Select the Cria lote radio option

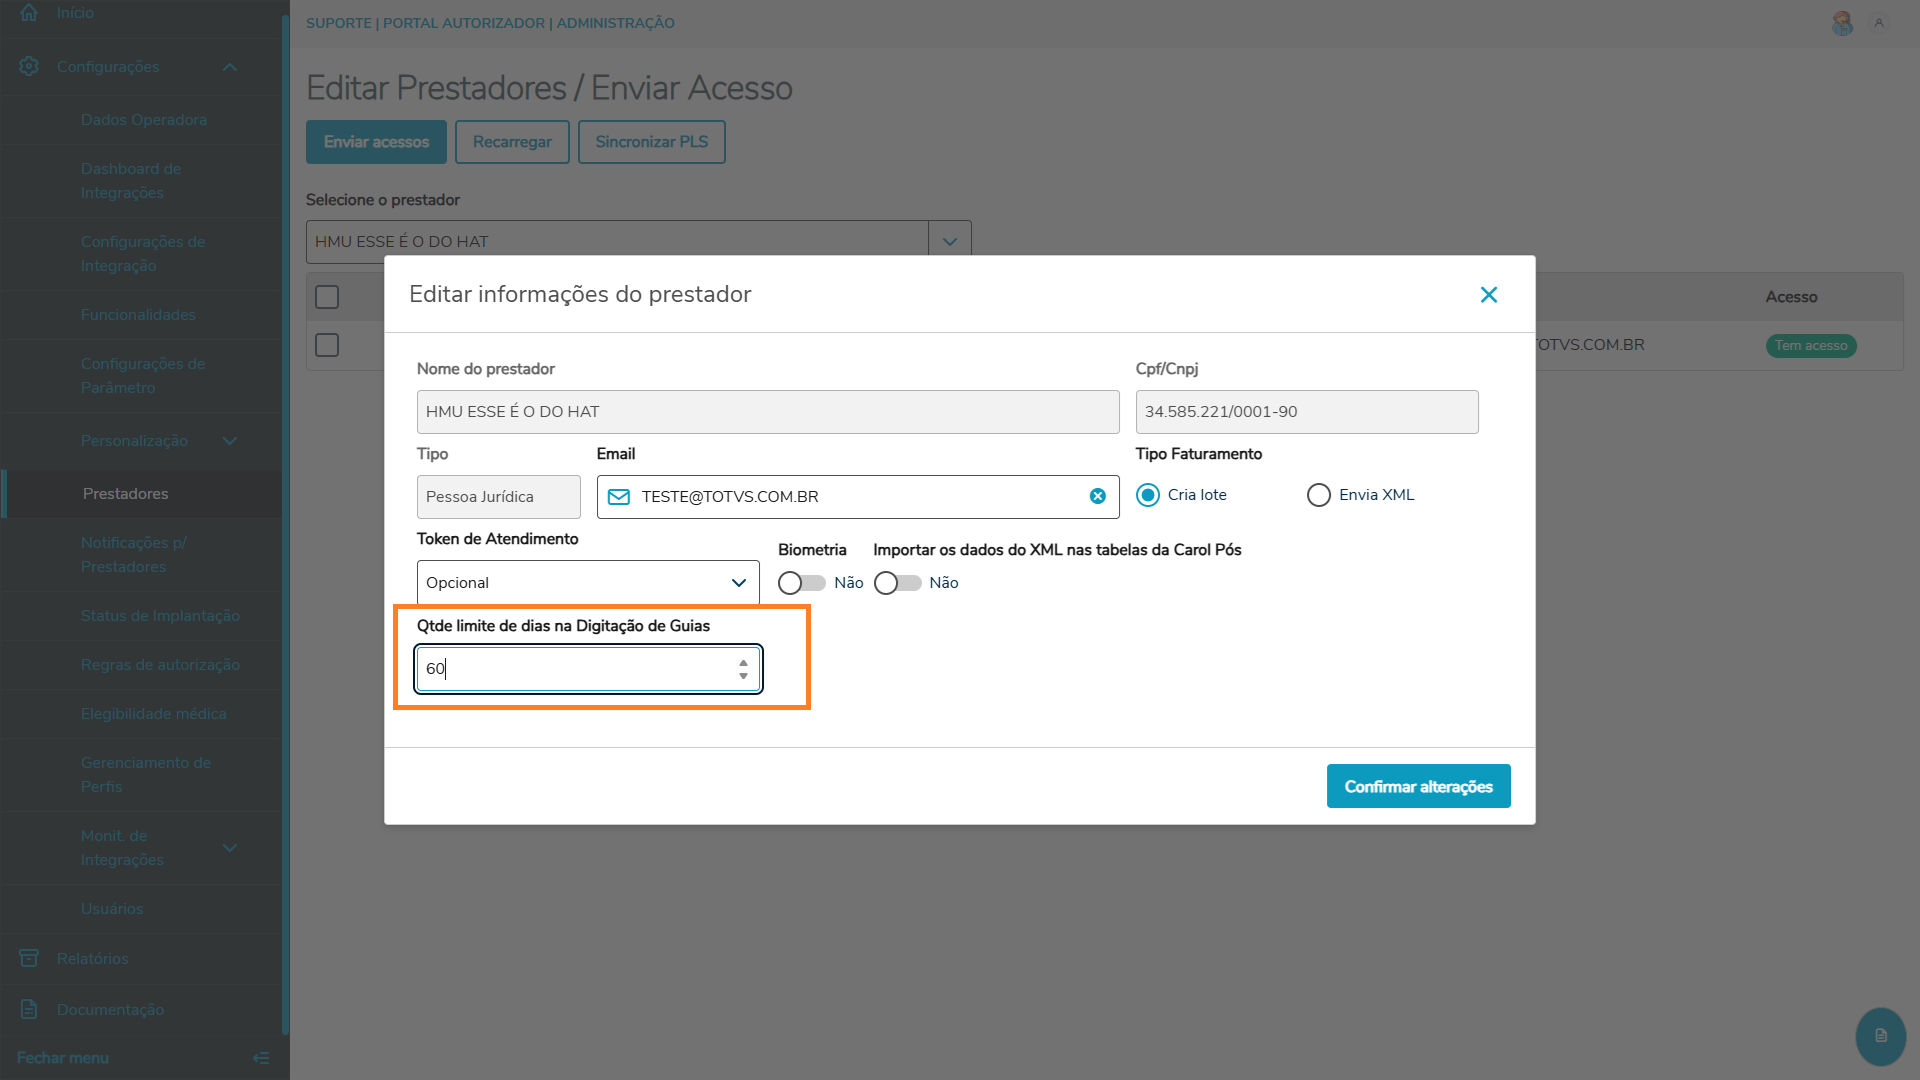click(x=1148, y=495)
